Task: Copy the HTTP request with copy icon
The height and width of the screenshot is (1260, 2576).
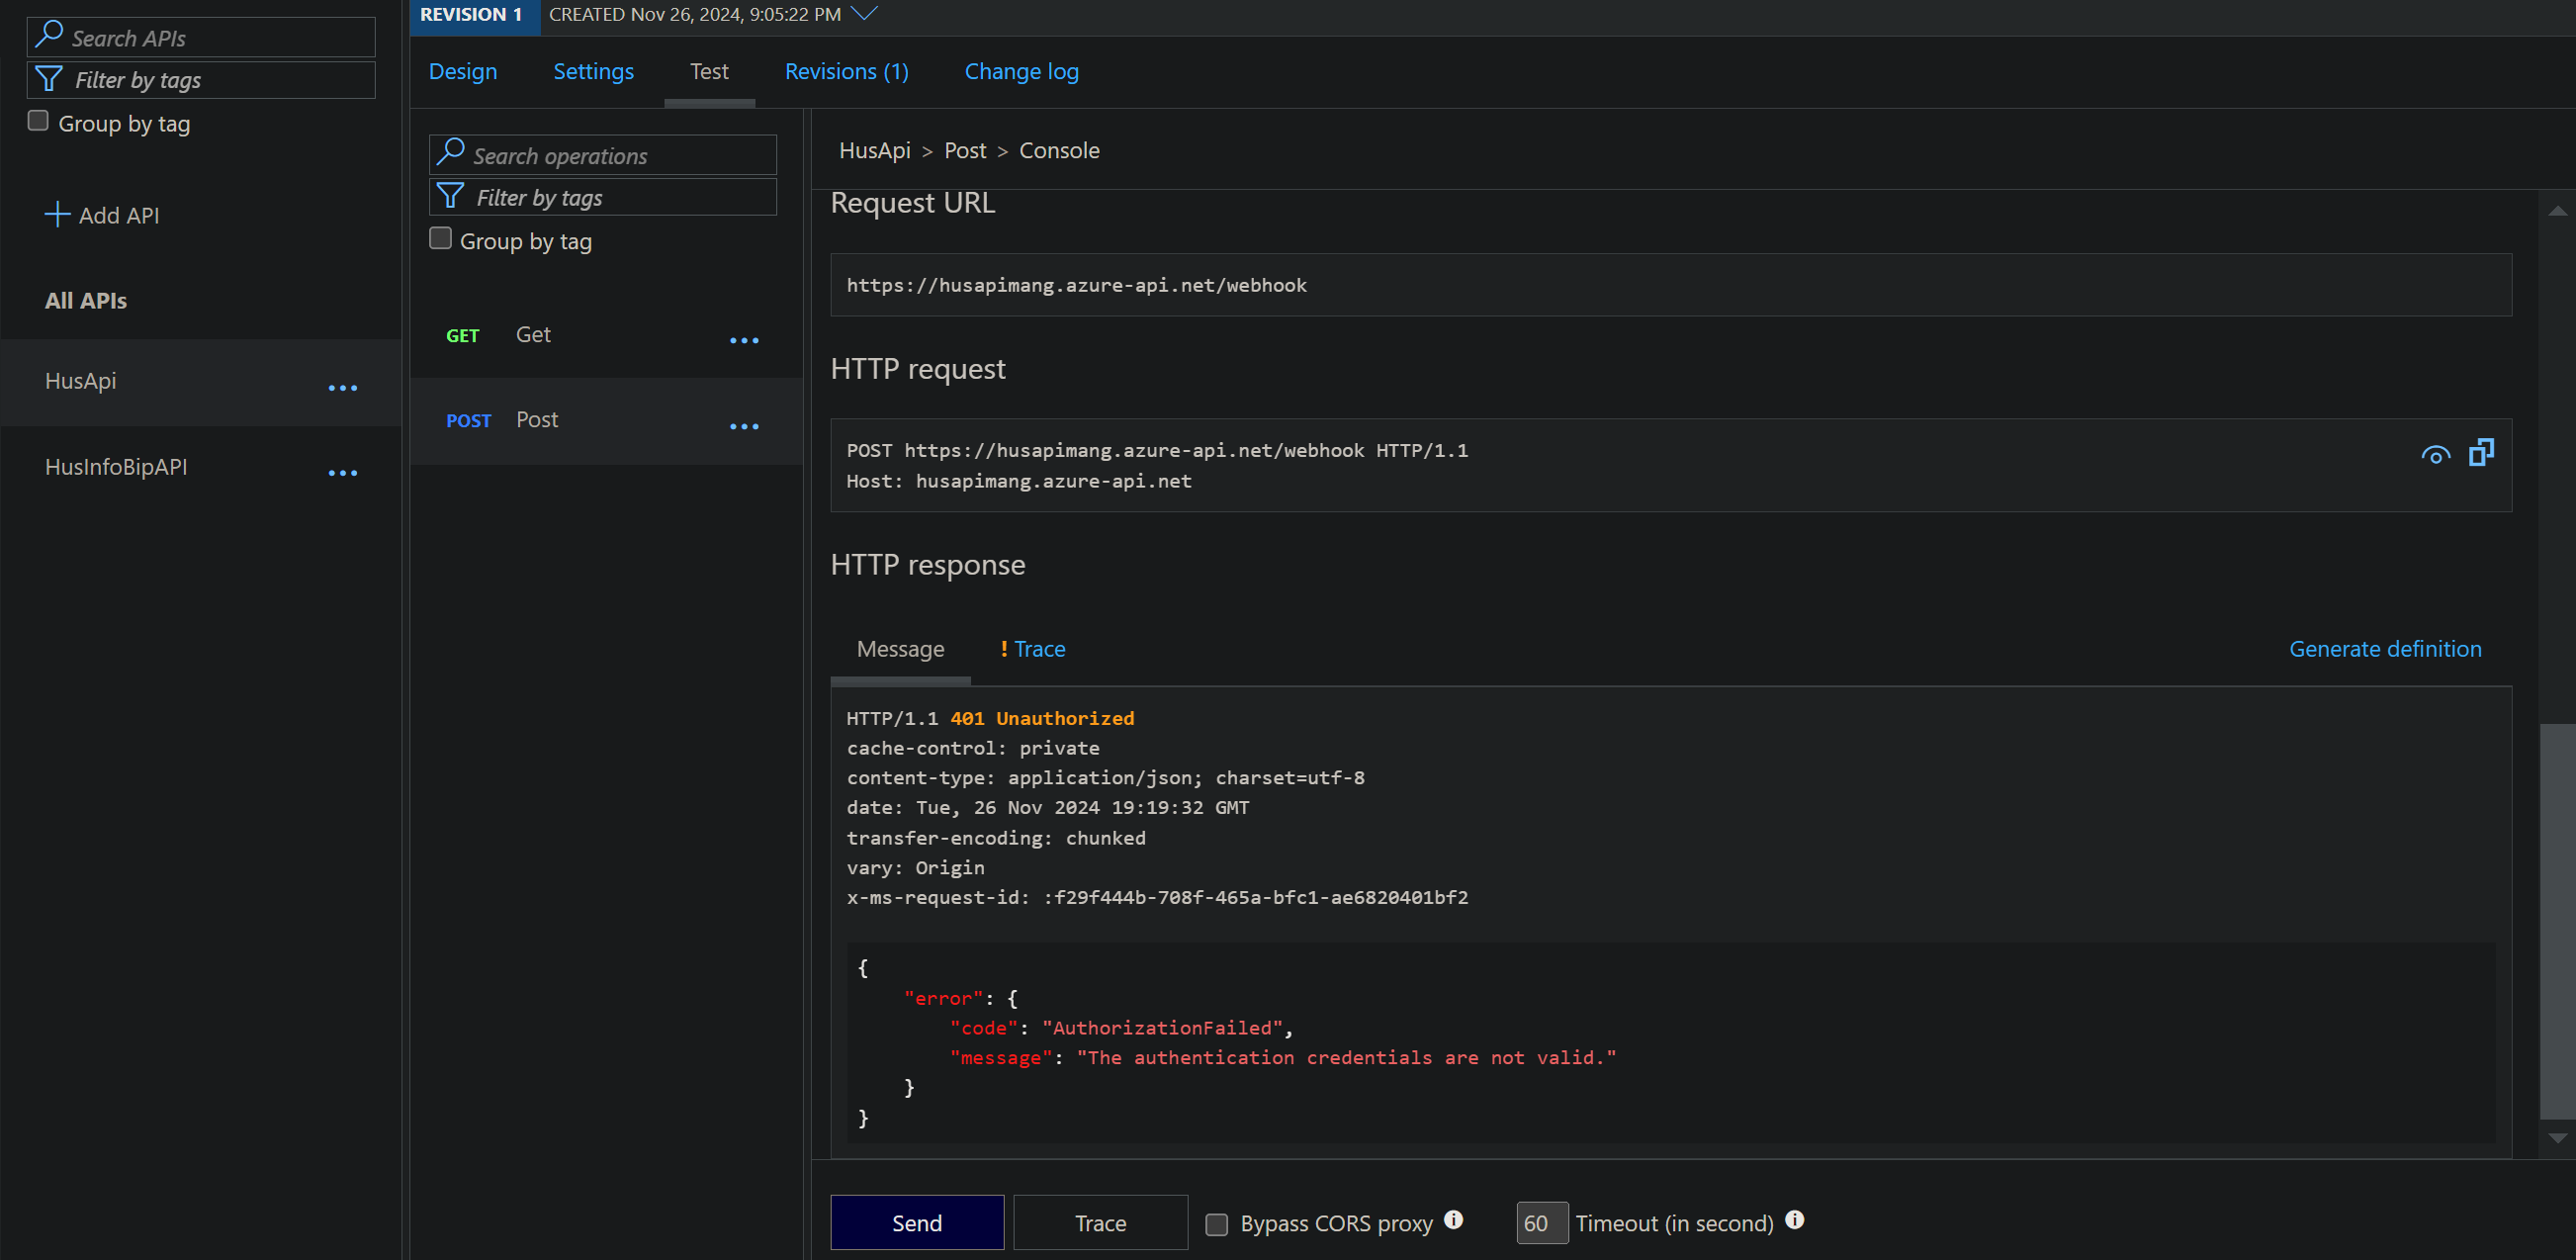Action: [2481, 453]
